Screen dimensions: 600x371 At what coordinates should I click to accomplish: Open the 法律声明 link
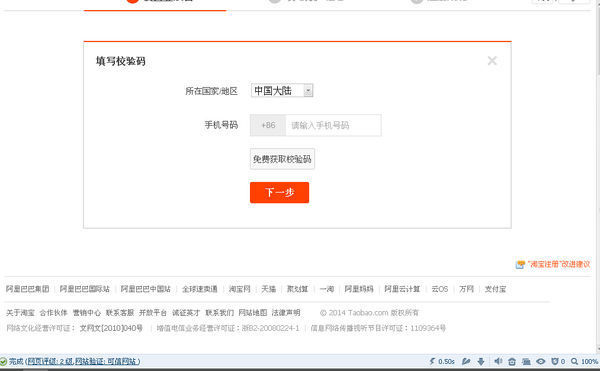point(286,313)
